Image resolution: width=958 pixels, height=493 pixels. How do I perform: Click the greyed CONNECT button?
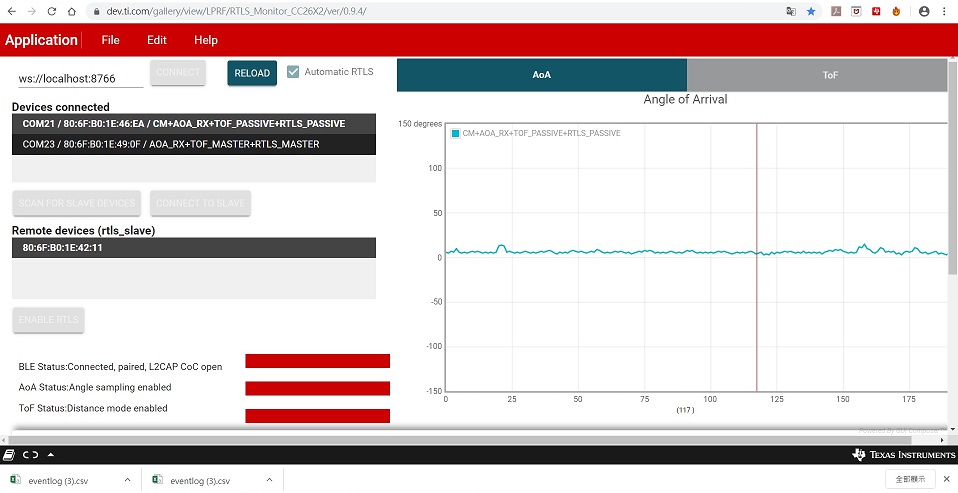[x=178, y=72]
